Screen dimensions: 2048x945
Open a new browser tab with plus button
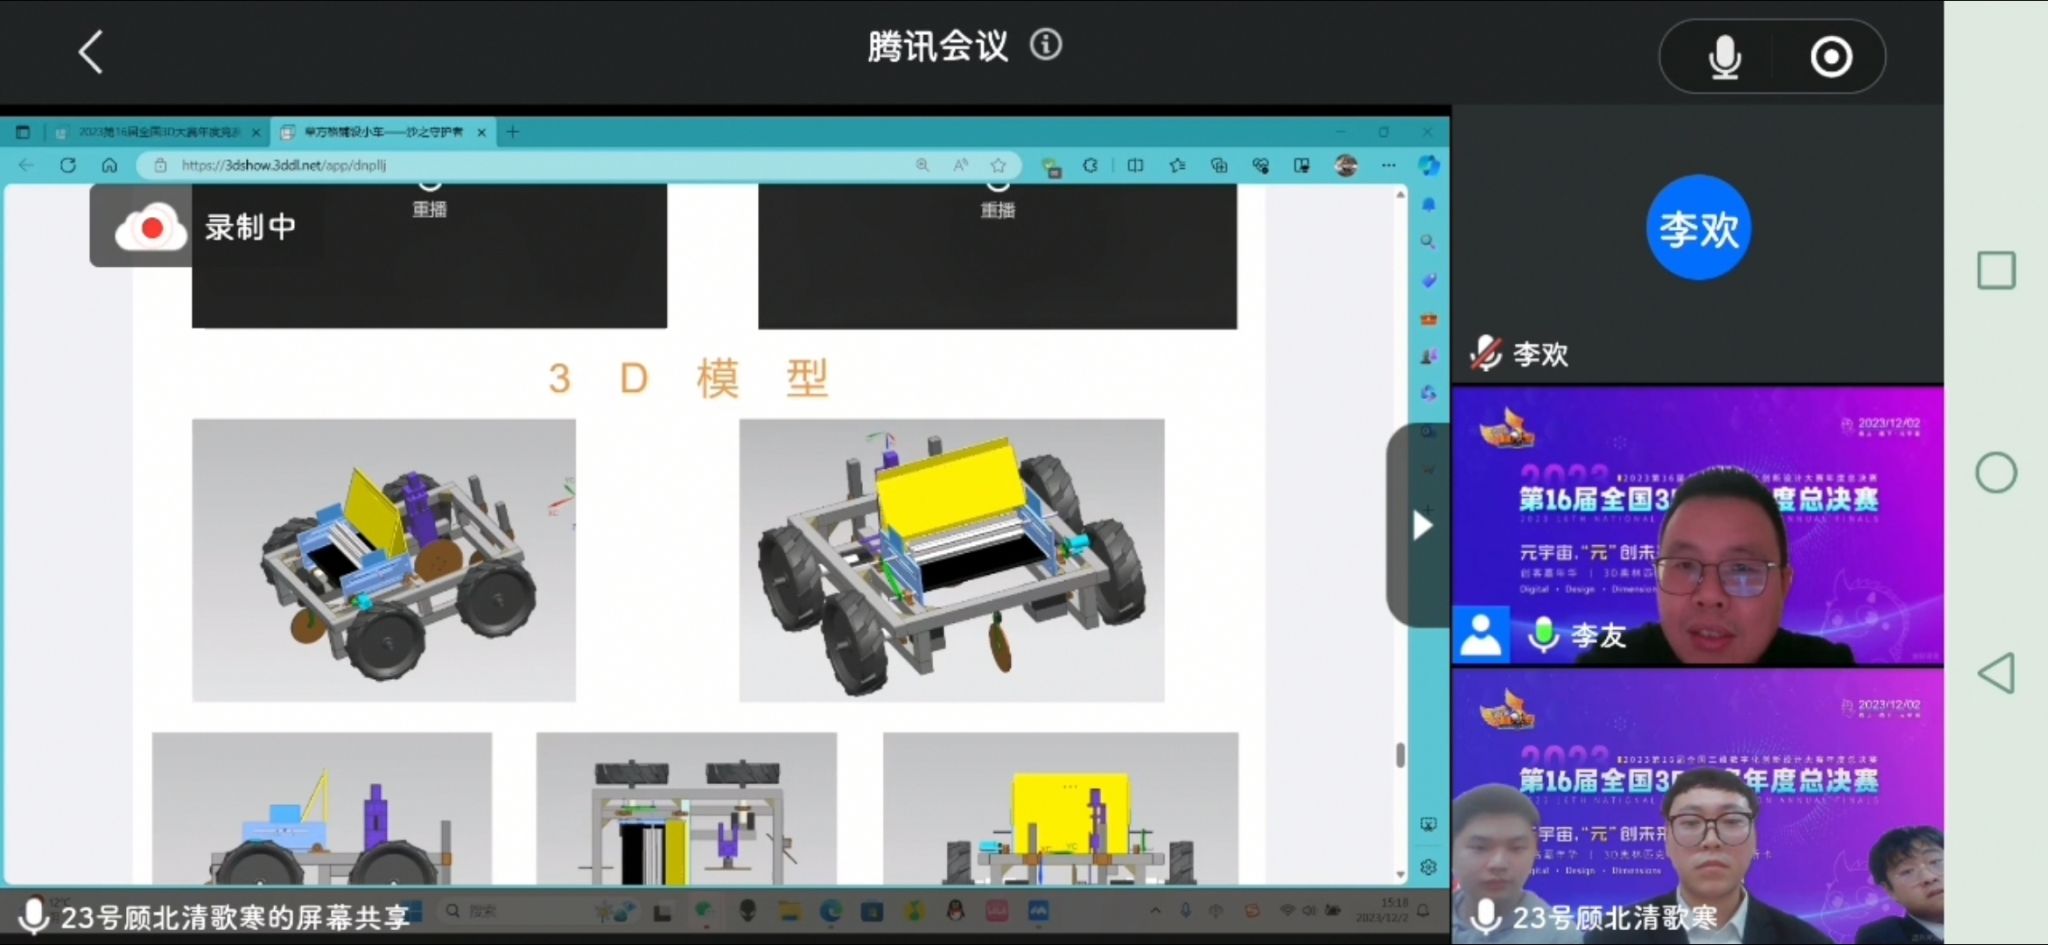513,132
